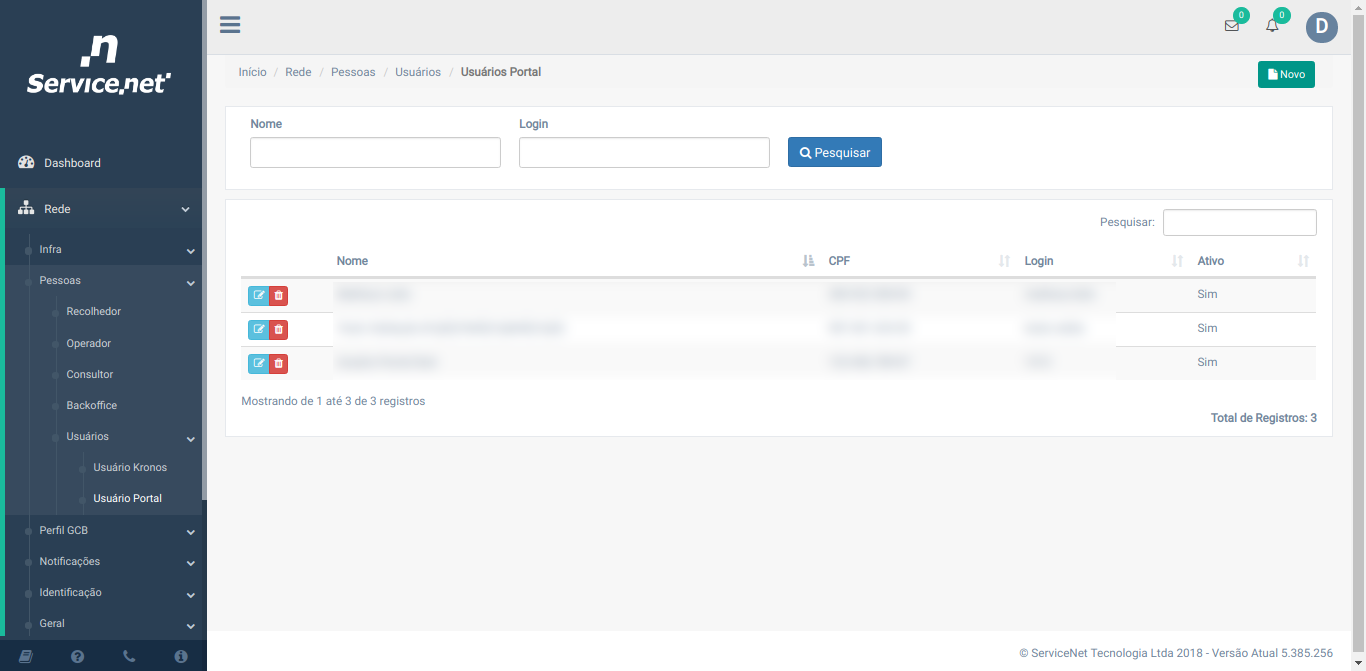Open the phone icon in sidebar footer
1366x671 pixels.
click(129, 657)
